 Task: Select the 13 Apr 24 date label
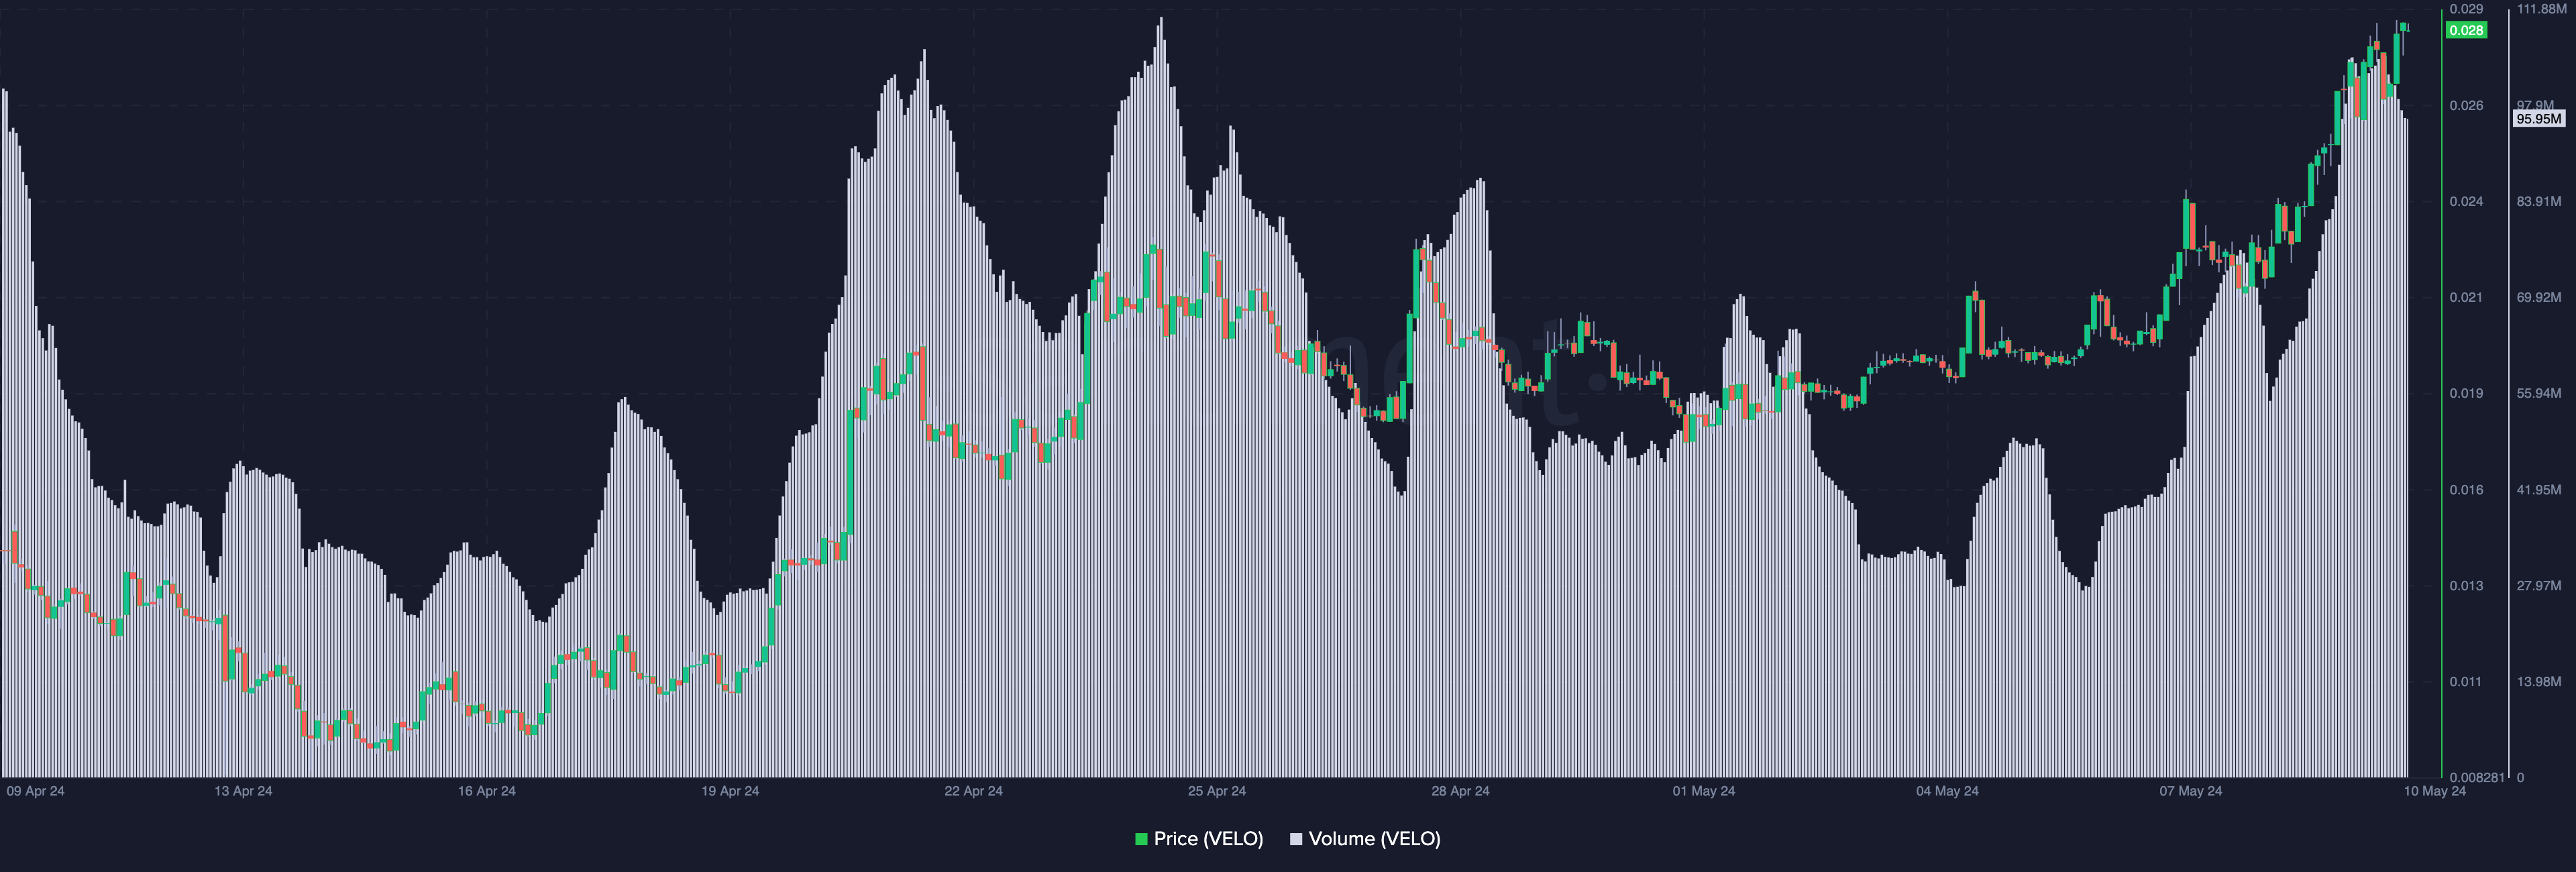(x=243, y=791)
